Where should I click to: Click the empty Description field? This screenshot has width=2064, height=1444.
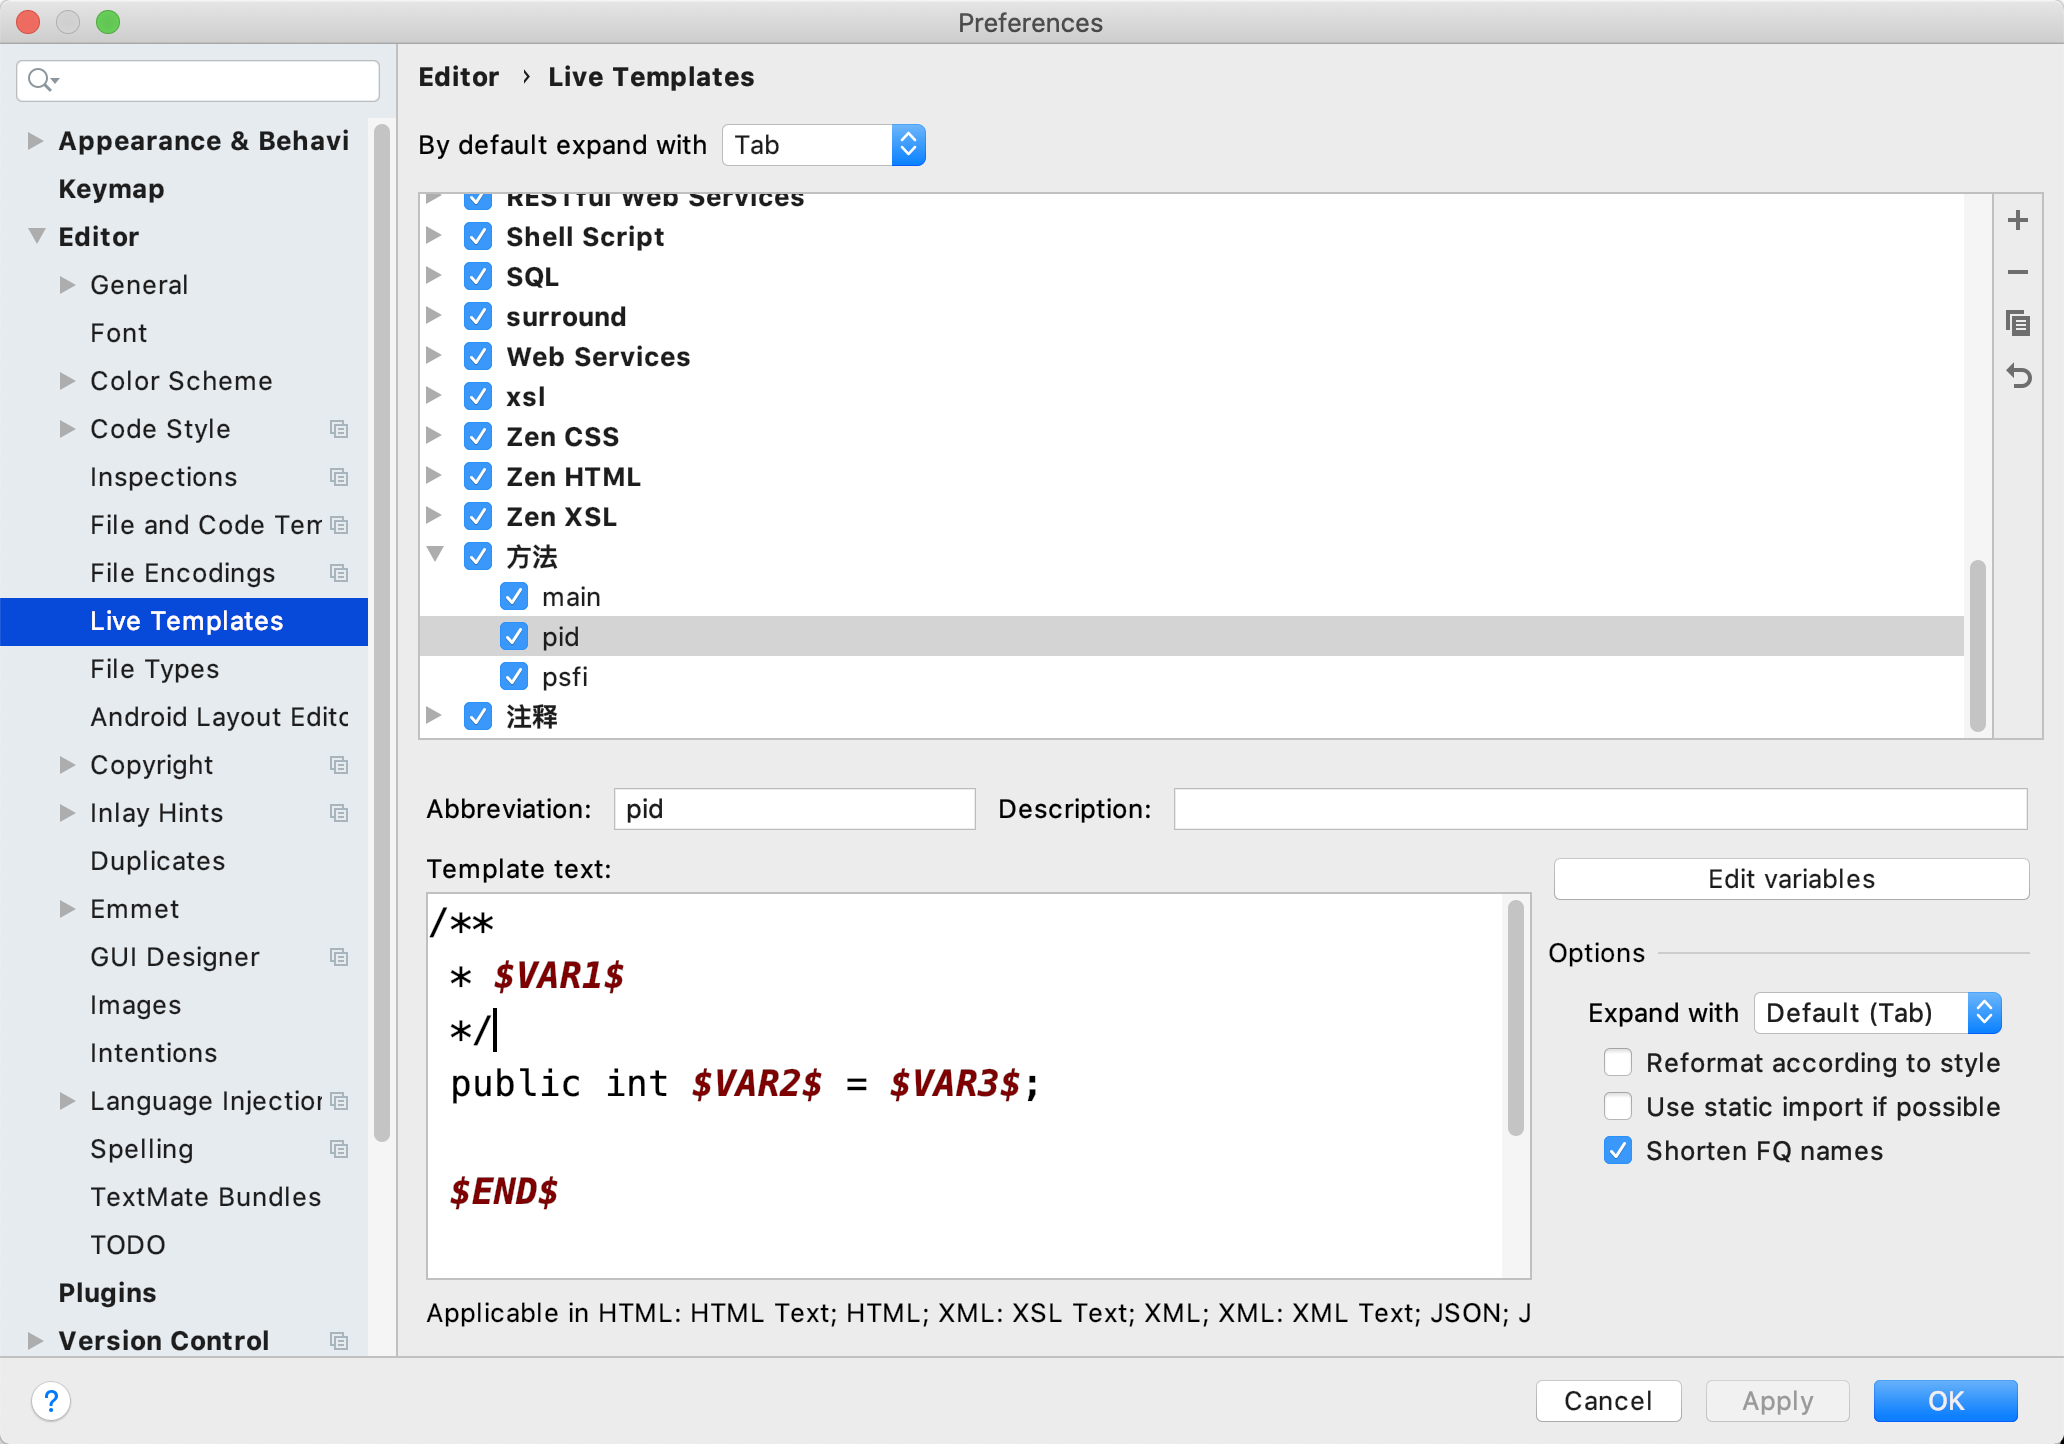(x=1600, y=809)
